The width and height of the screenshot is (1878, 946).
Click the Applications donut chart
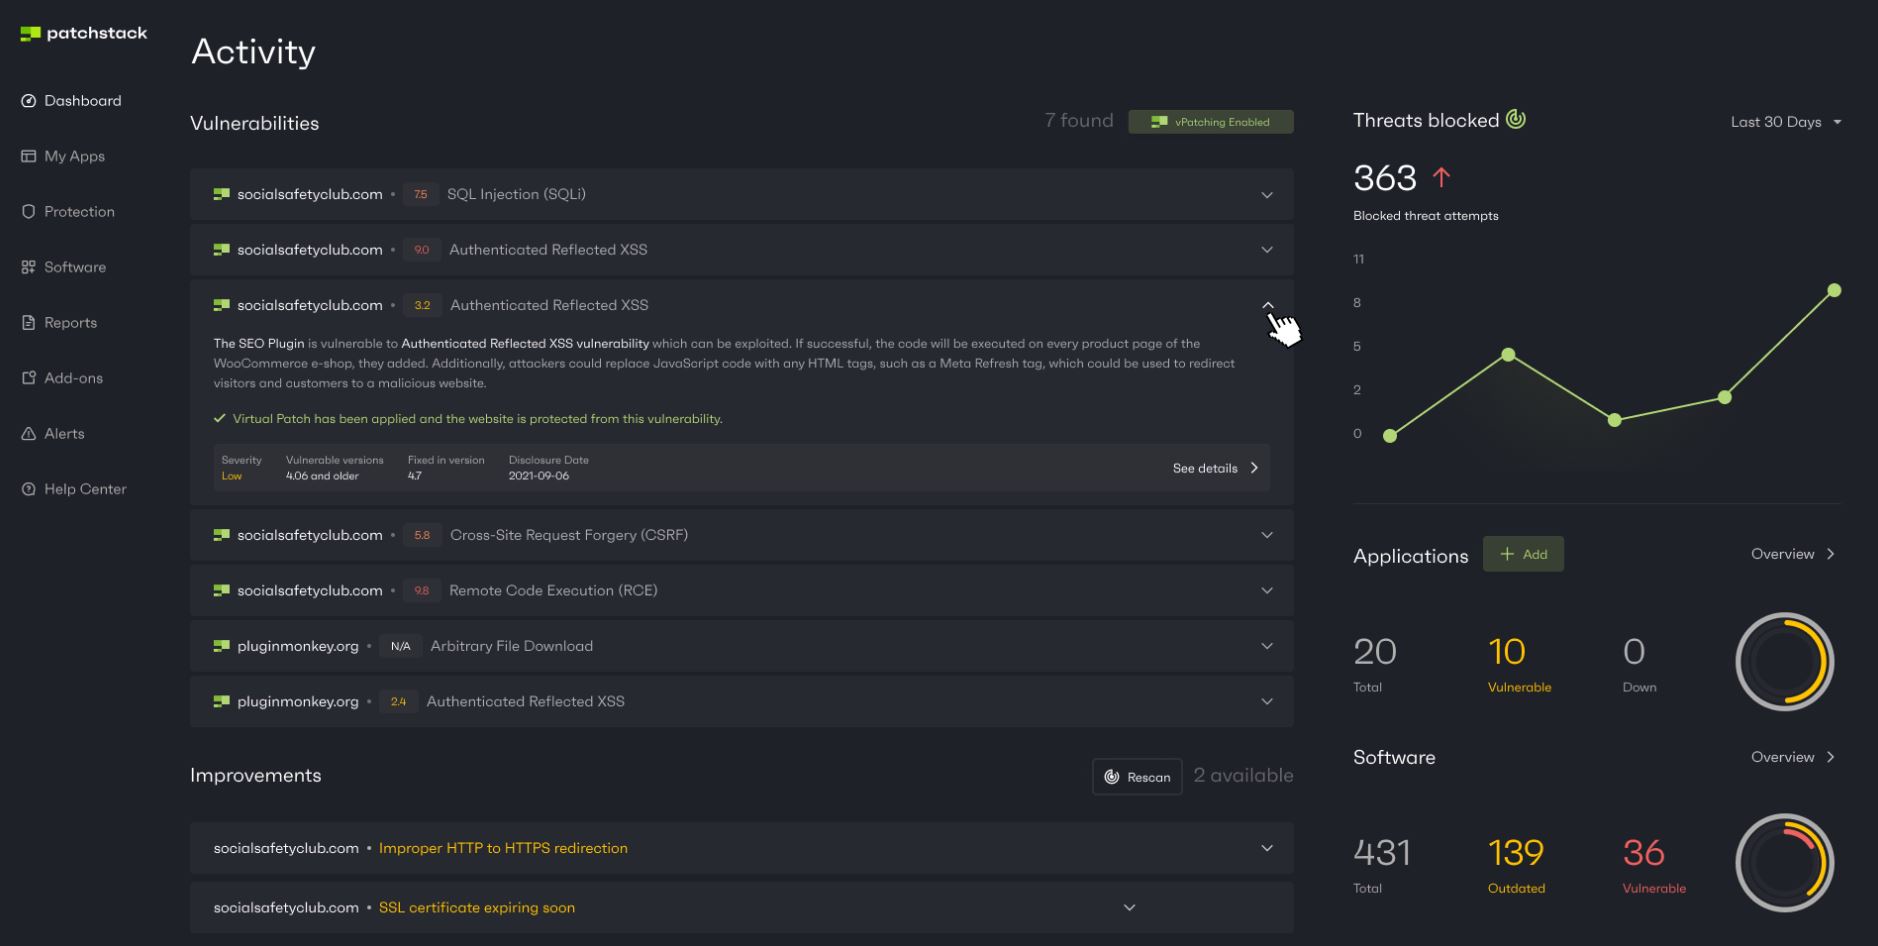1785,662
